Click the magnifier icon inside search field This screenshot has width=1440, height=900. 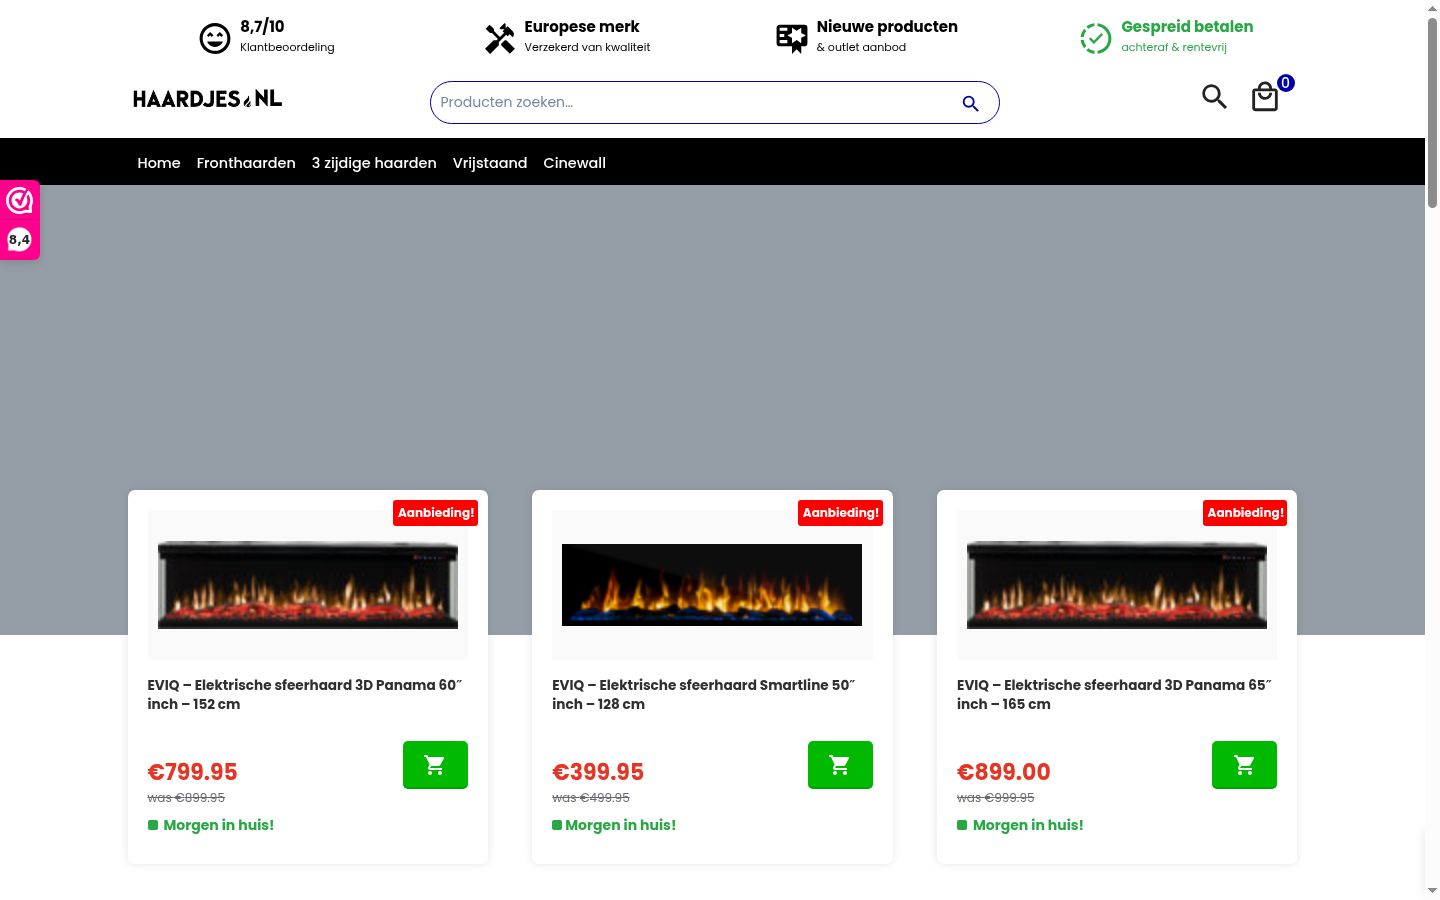click(x=970, y=103)
